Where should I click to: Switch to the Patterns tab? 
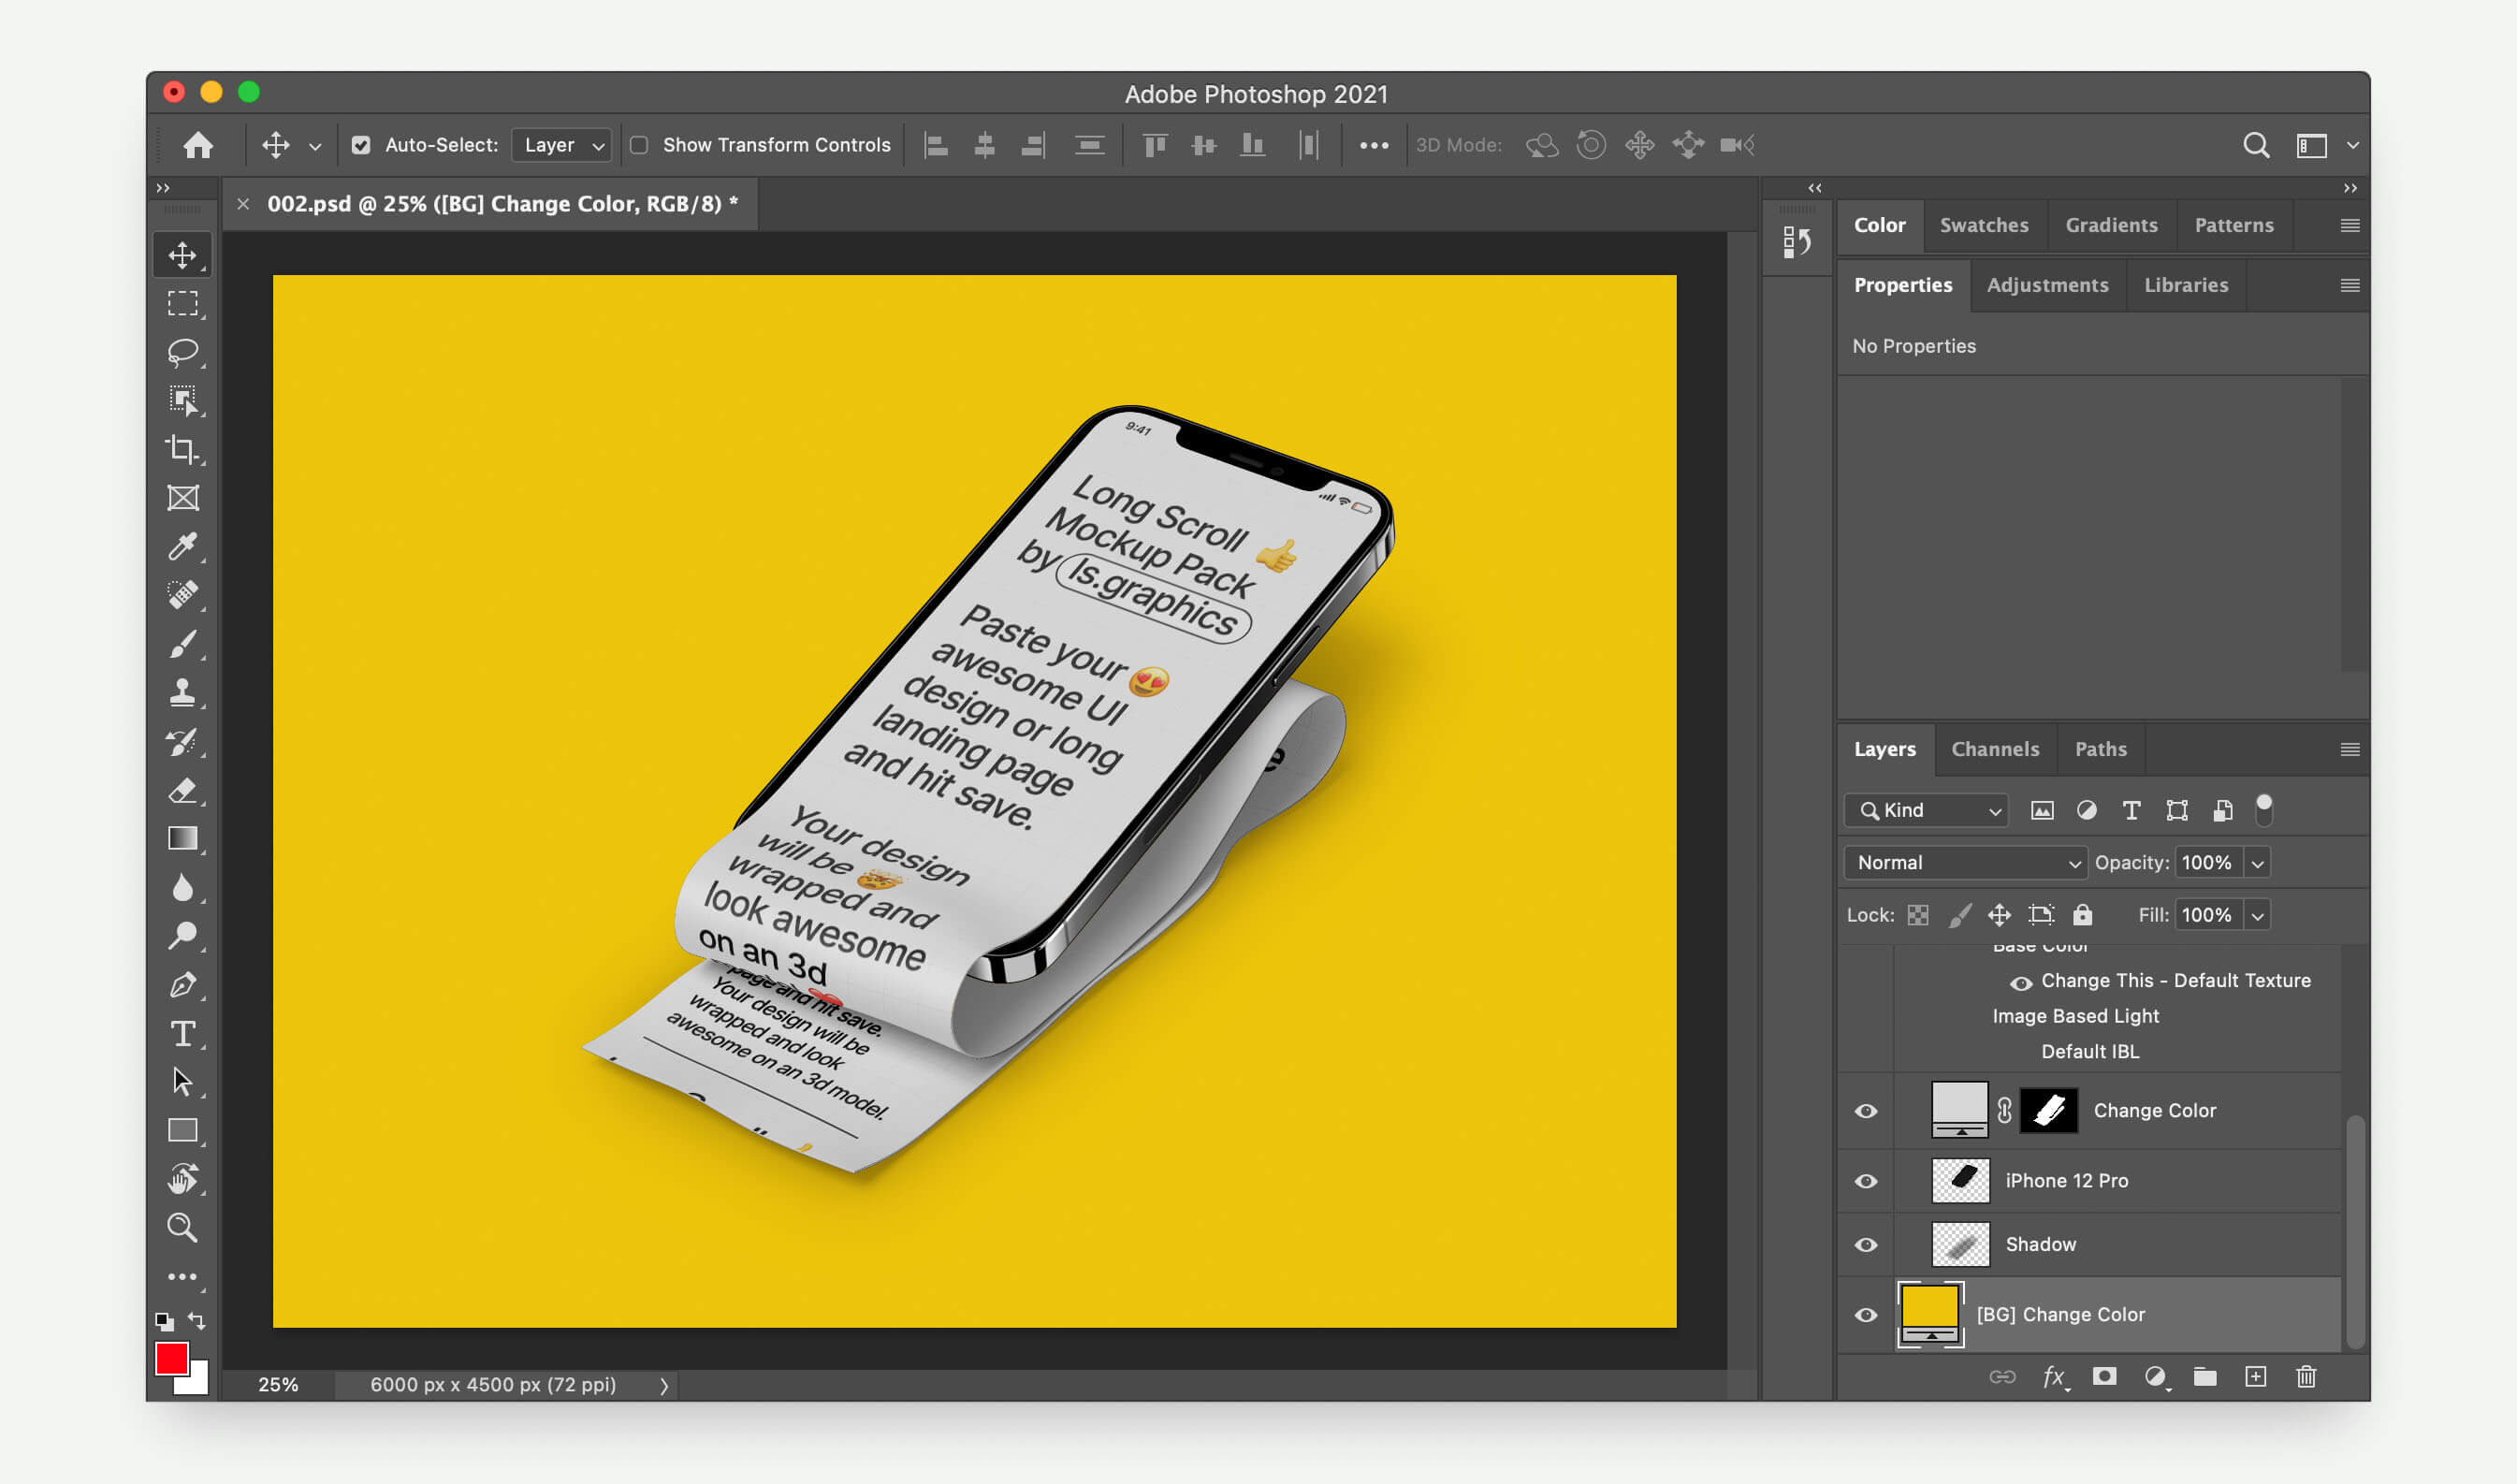2233,225
